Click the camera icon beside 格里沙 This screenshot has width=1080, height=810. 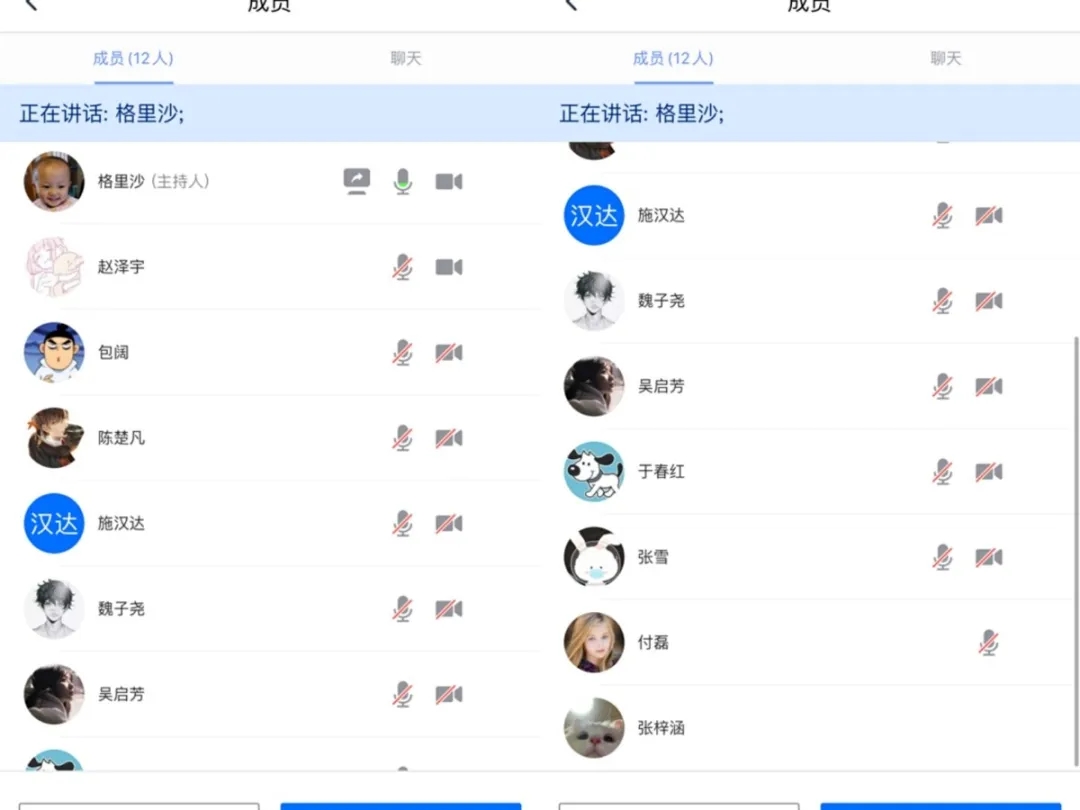[449, 181]
